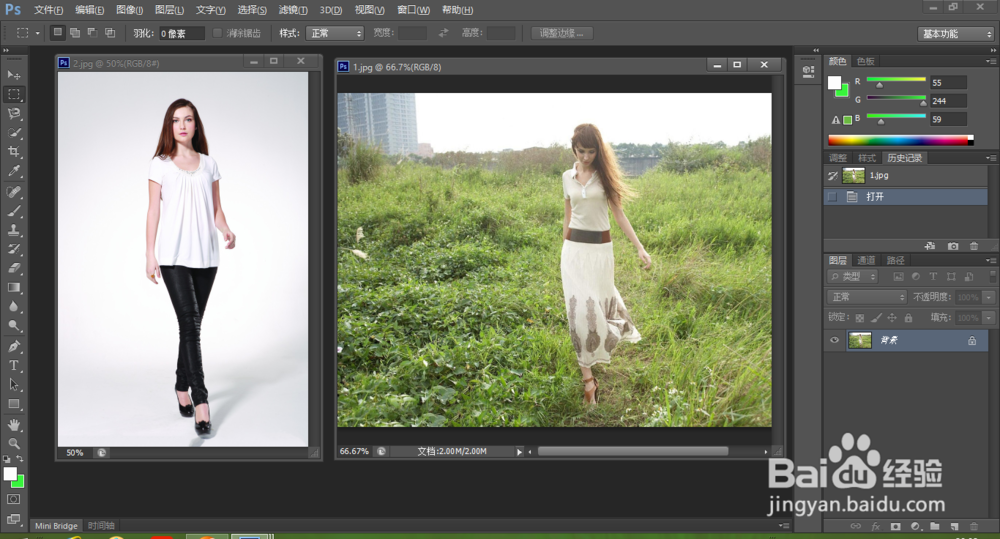Select the Gradient tool
The image size is (1000, 539).
13,288
